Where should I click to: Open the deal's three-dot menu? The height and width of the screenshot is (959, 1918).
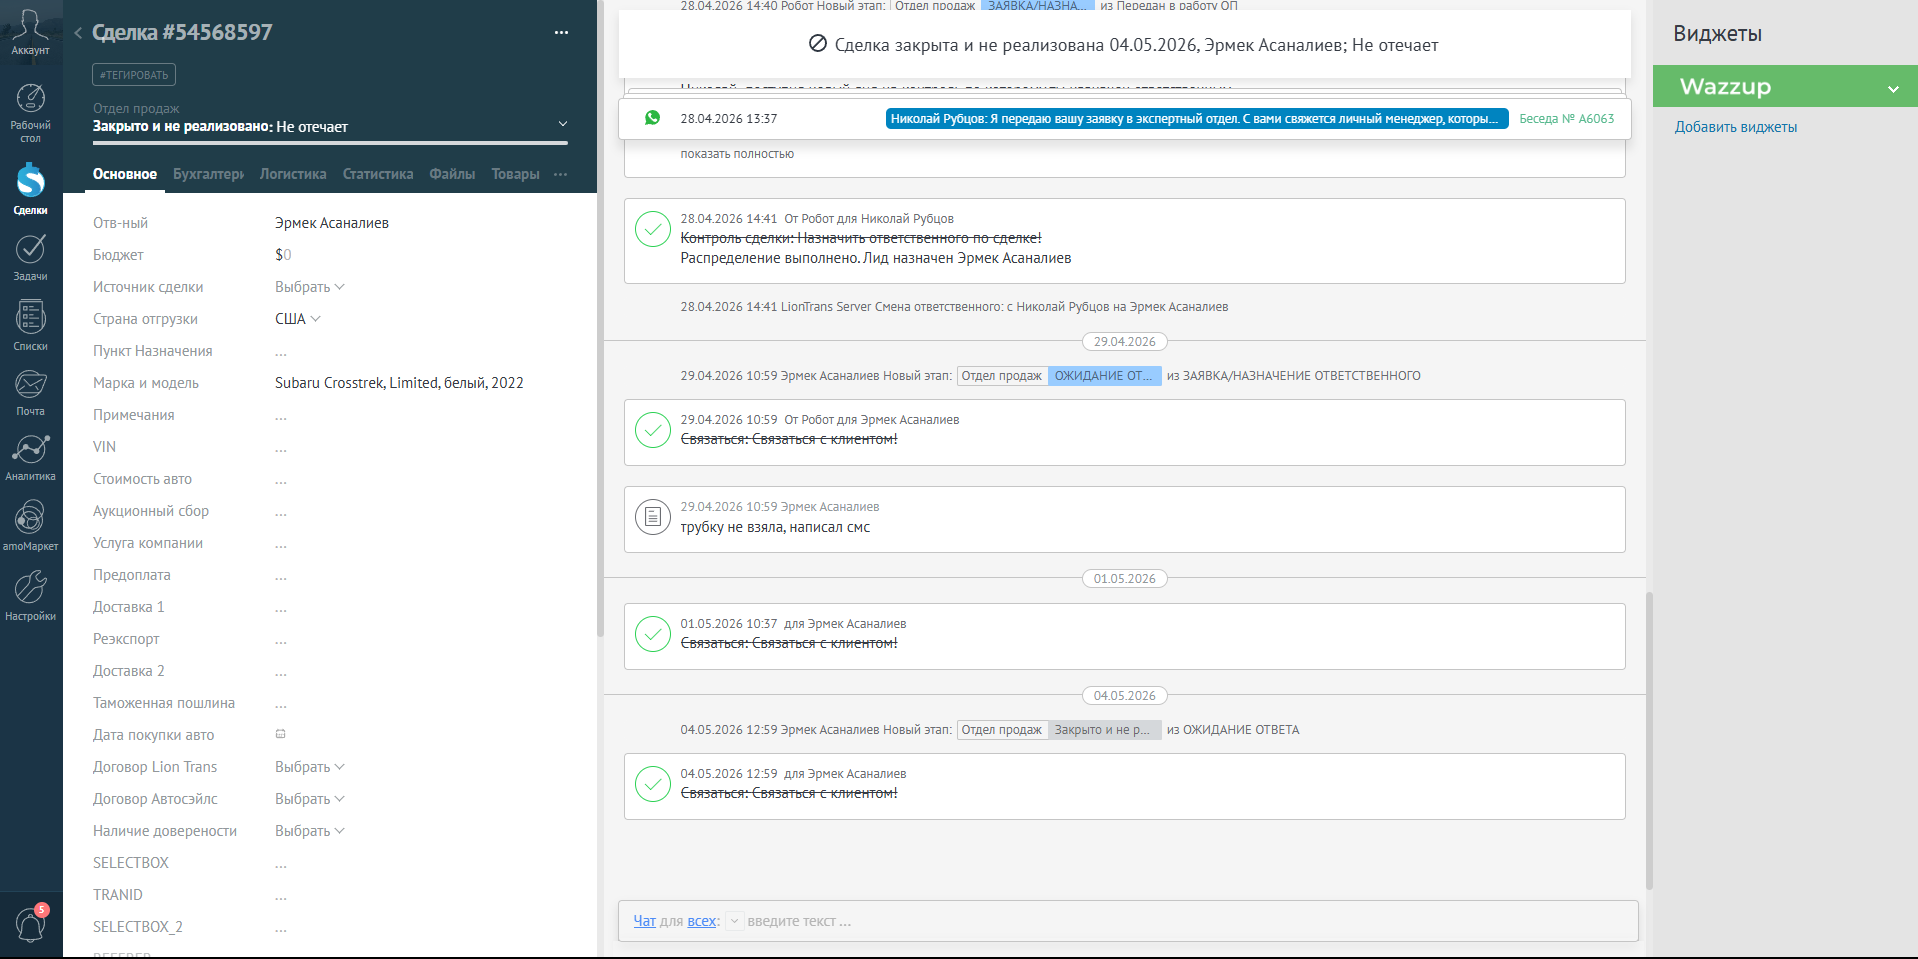point(561,33)
